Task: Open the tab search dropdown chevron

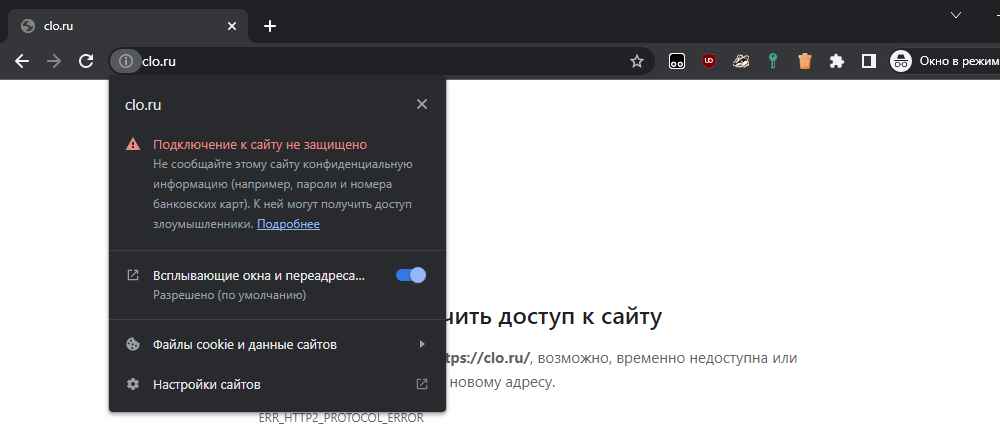Action: click(x=955, y=14)
